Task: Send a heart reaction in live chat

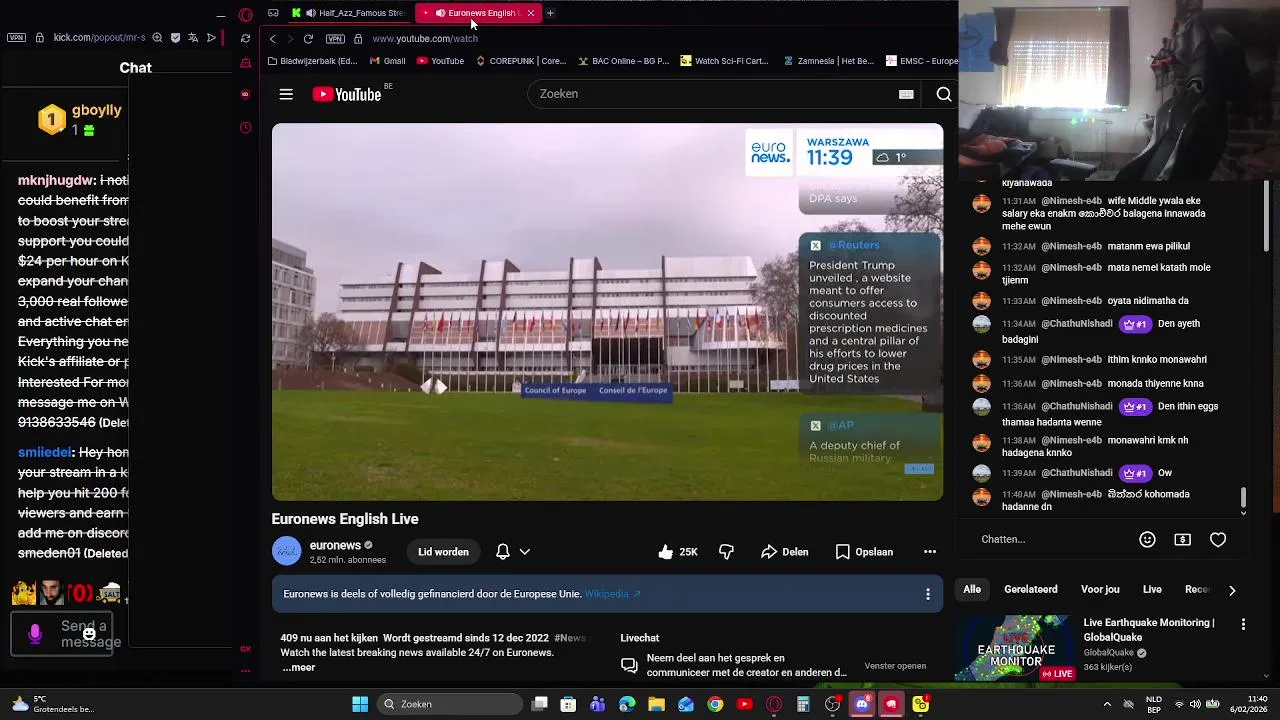Action: point(1217,539)
